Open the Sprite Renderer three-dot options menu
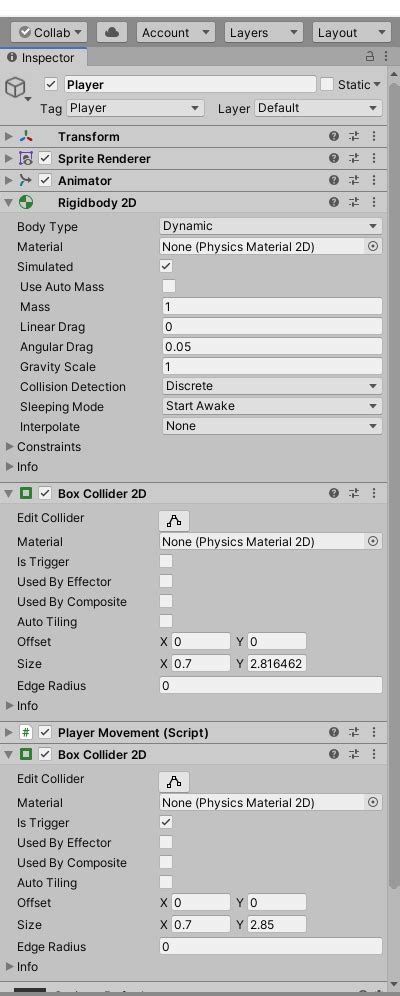Viewport: 400px width, 996px height. pos(374,158)
